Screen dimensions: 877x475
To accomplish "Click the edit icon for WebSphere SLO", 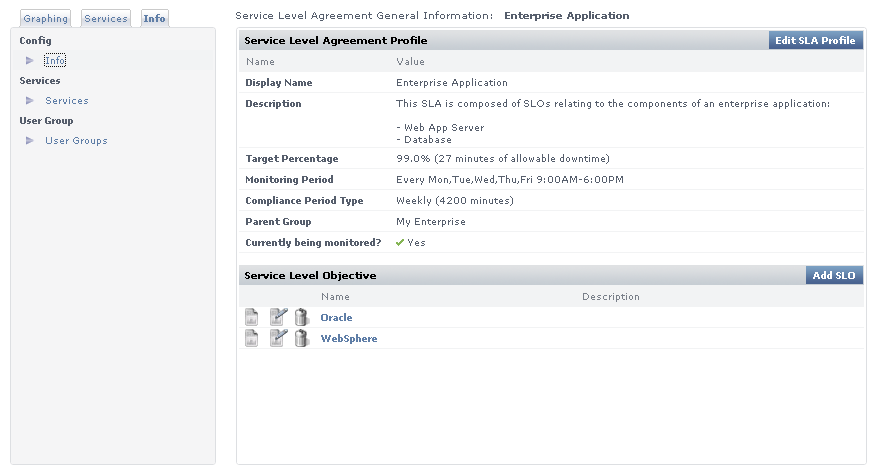I will pyautogui.click(x=278, y=338).
